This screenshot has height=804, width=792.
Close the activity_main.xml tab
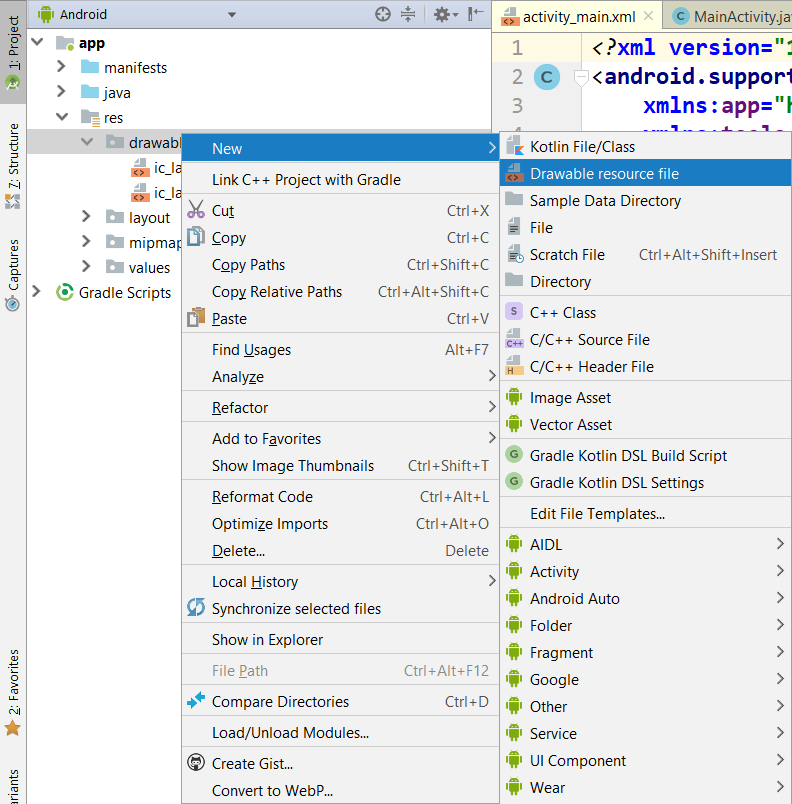tap(648, 16)
